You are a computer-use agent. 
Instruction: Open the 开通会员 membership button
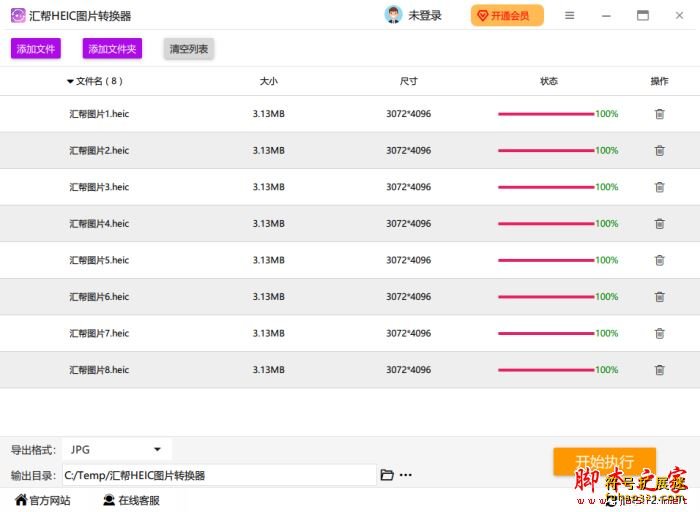pos(507,16)
